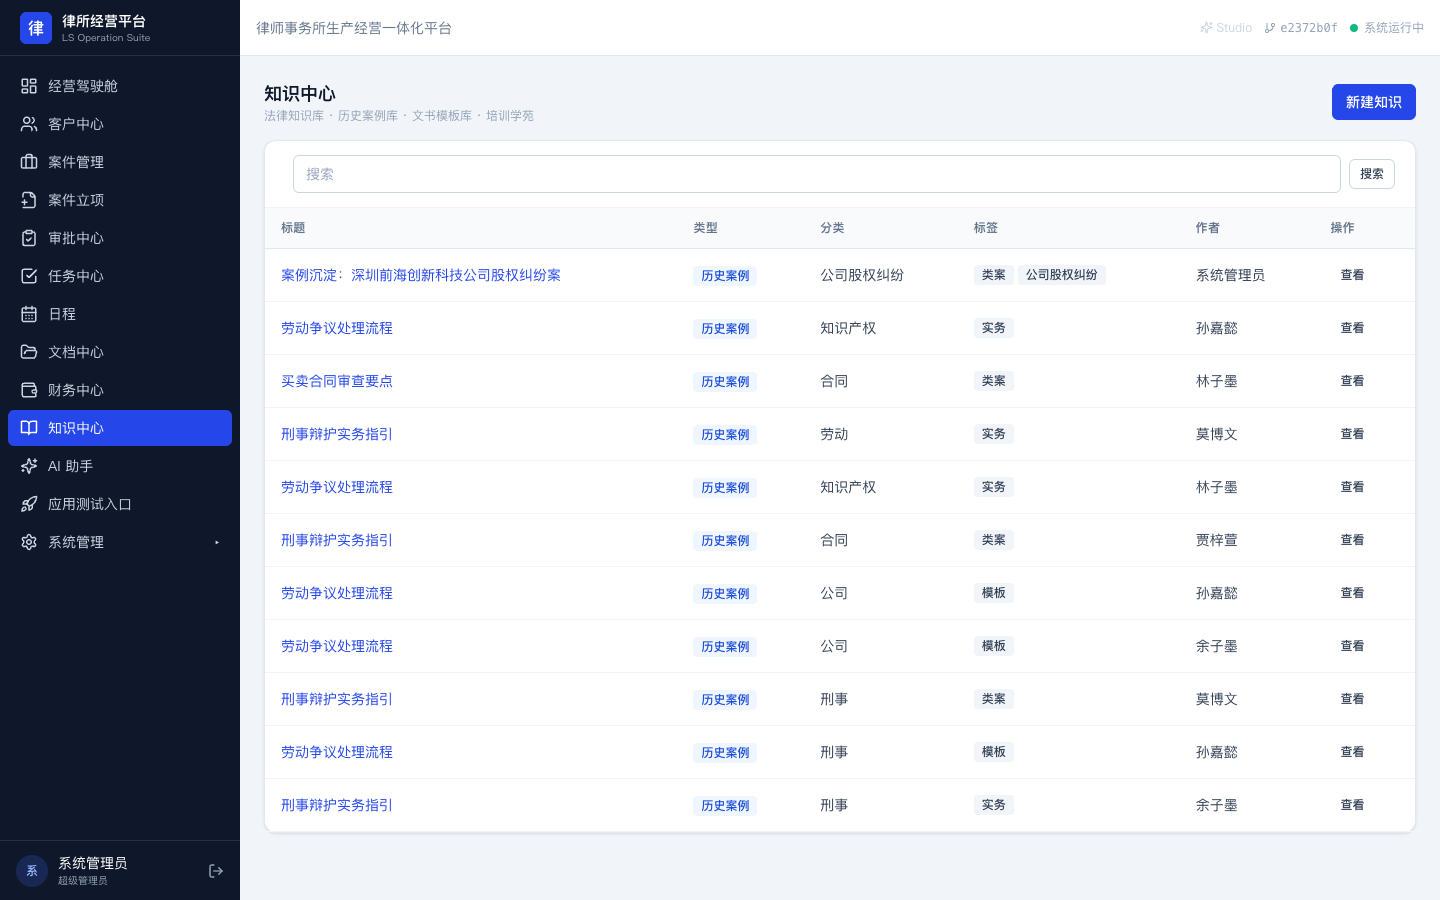Viewport: 1440px width, 900px height.
Task: View the 系统管理员 author row via 查看
Action: point(1352,275)
